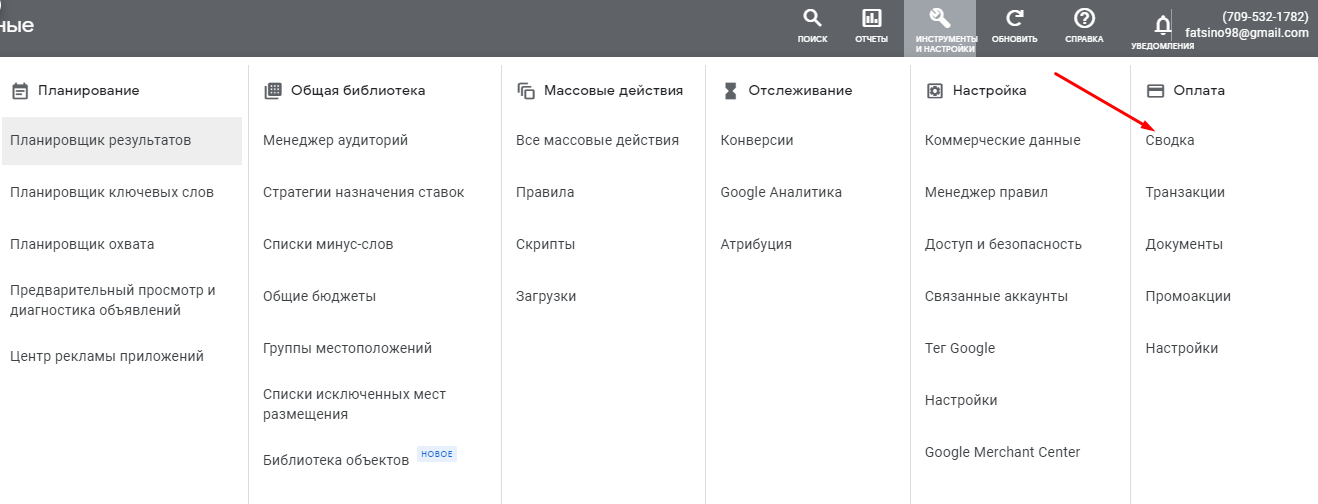Click the Оплата credit card icon

click(1155, 90)
